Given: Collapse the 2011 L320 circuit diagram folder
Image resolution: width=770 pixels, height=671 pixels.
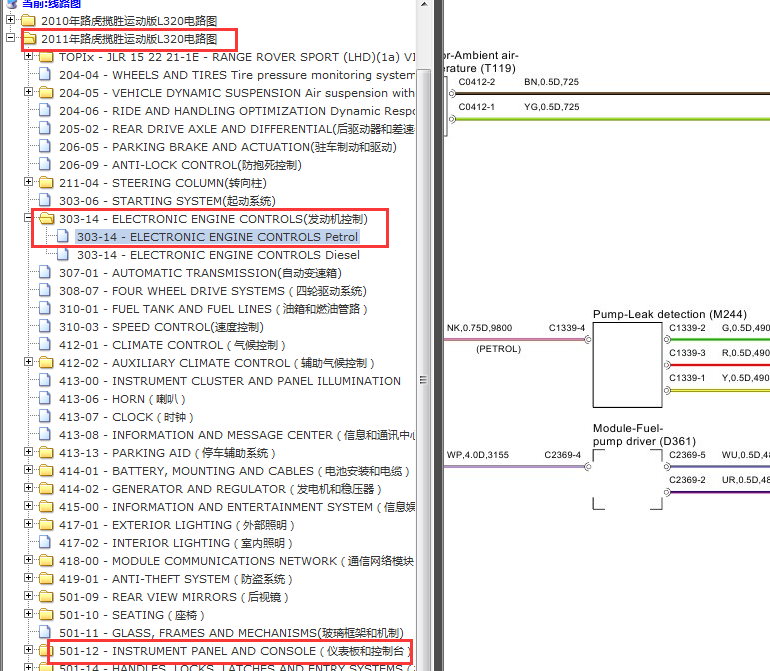Looking at the screenshot, I should pyautogui.click(x=10, y=37).
